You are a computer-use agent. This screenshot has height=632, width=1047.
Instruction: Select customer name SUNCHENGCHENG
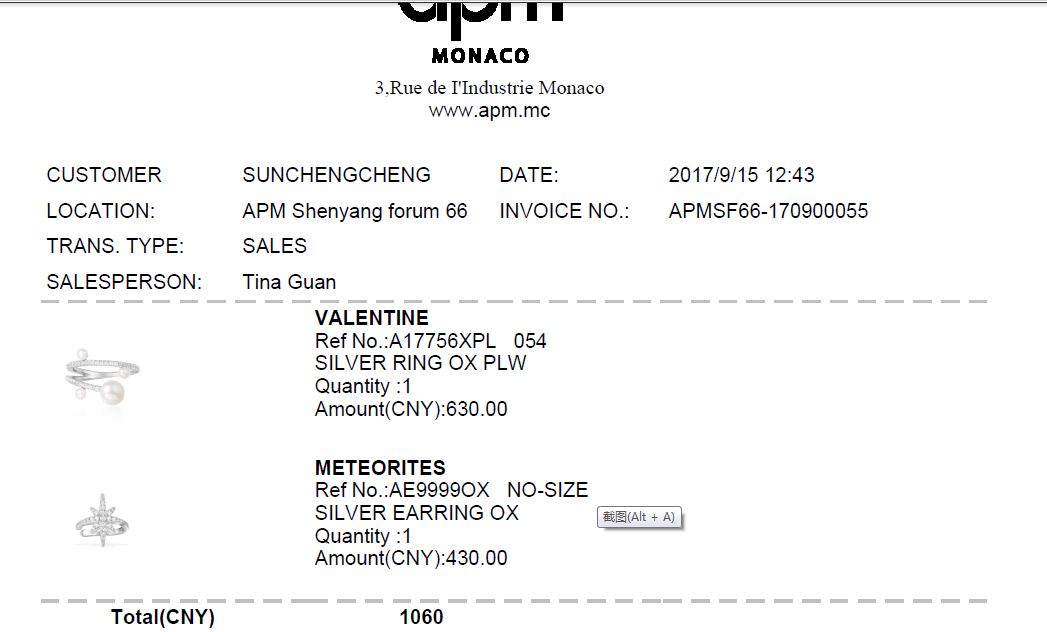337,175
